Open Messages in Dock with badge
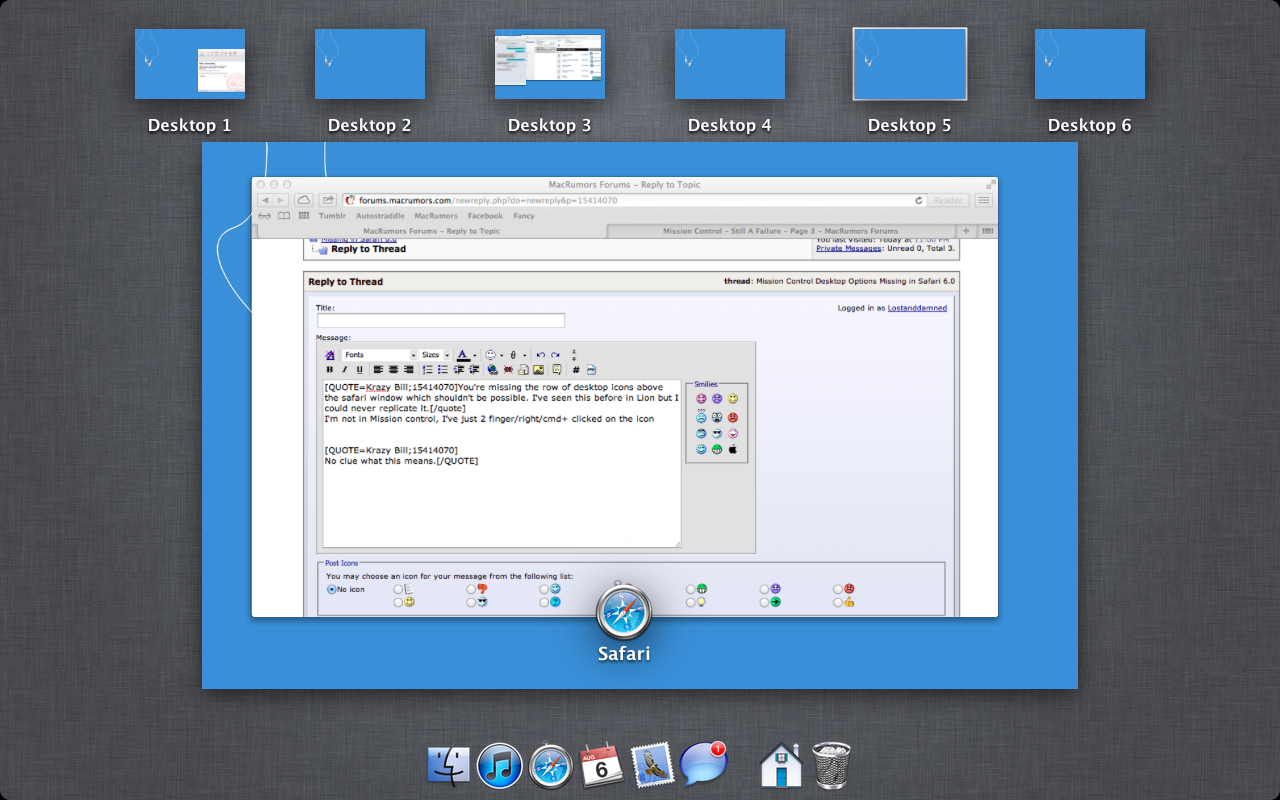Screen dimensions: 1280x800 click(702, 765)
